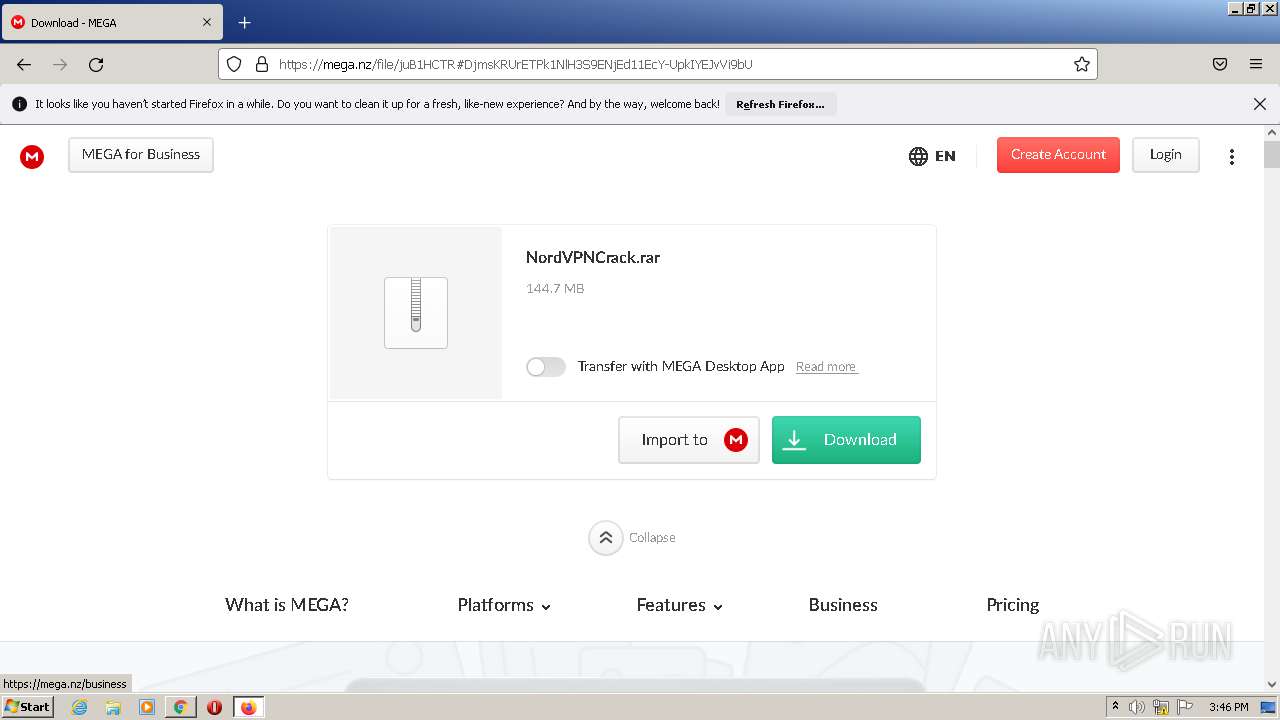
Task: Open Internet Explorer from the taskbar
Action: point(80,707)
